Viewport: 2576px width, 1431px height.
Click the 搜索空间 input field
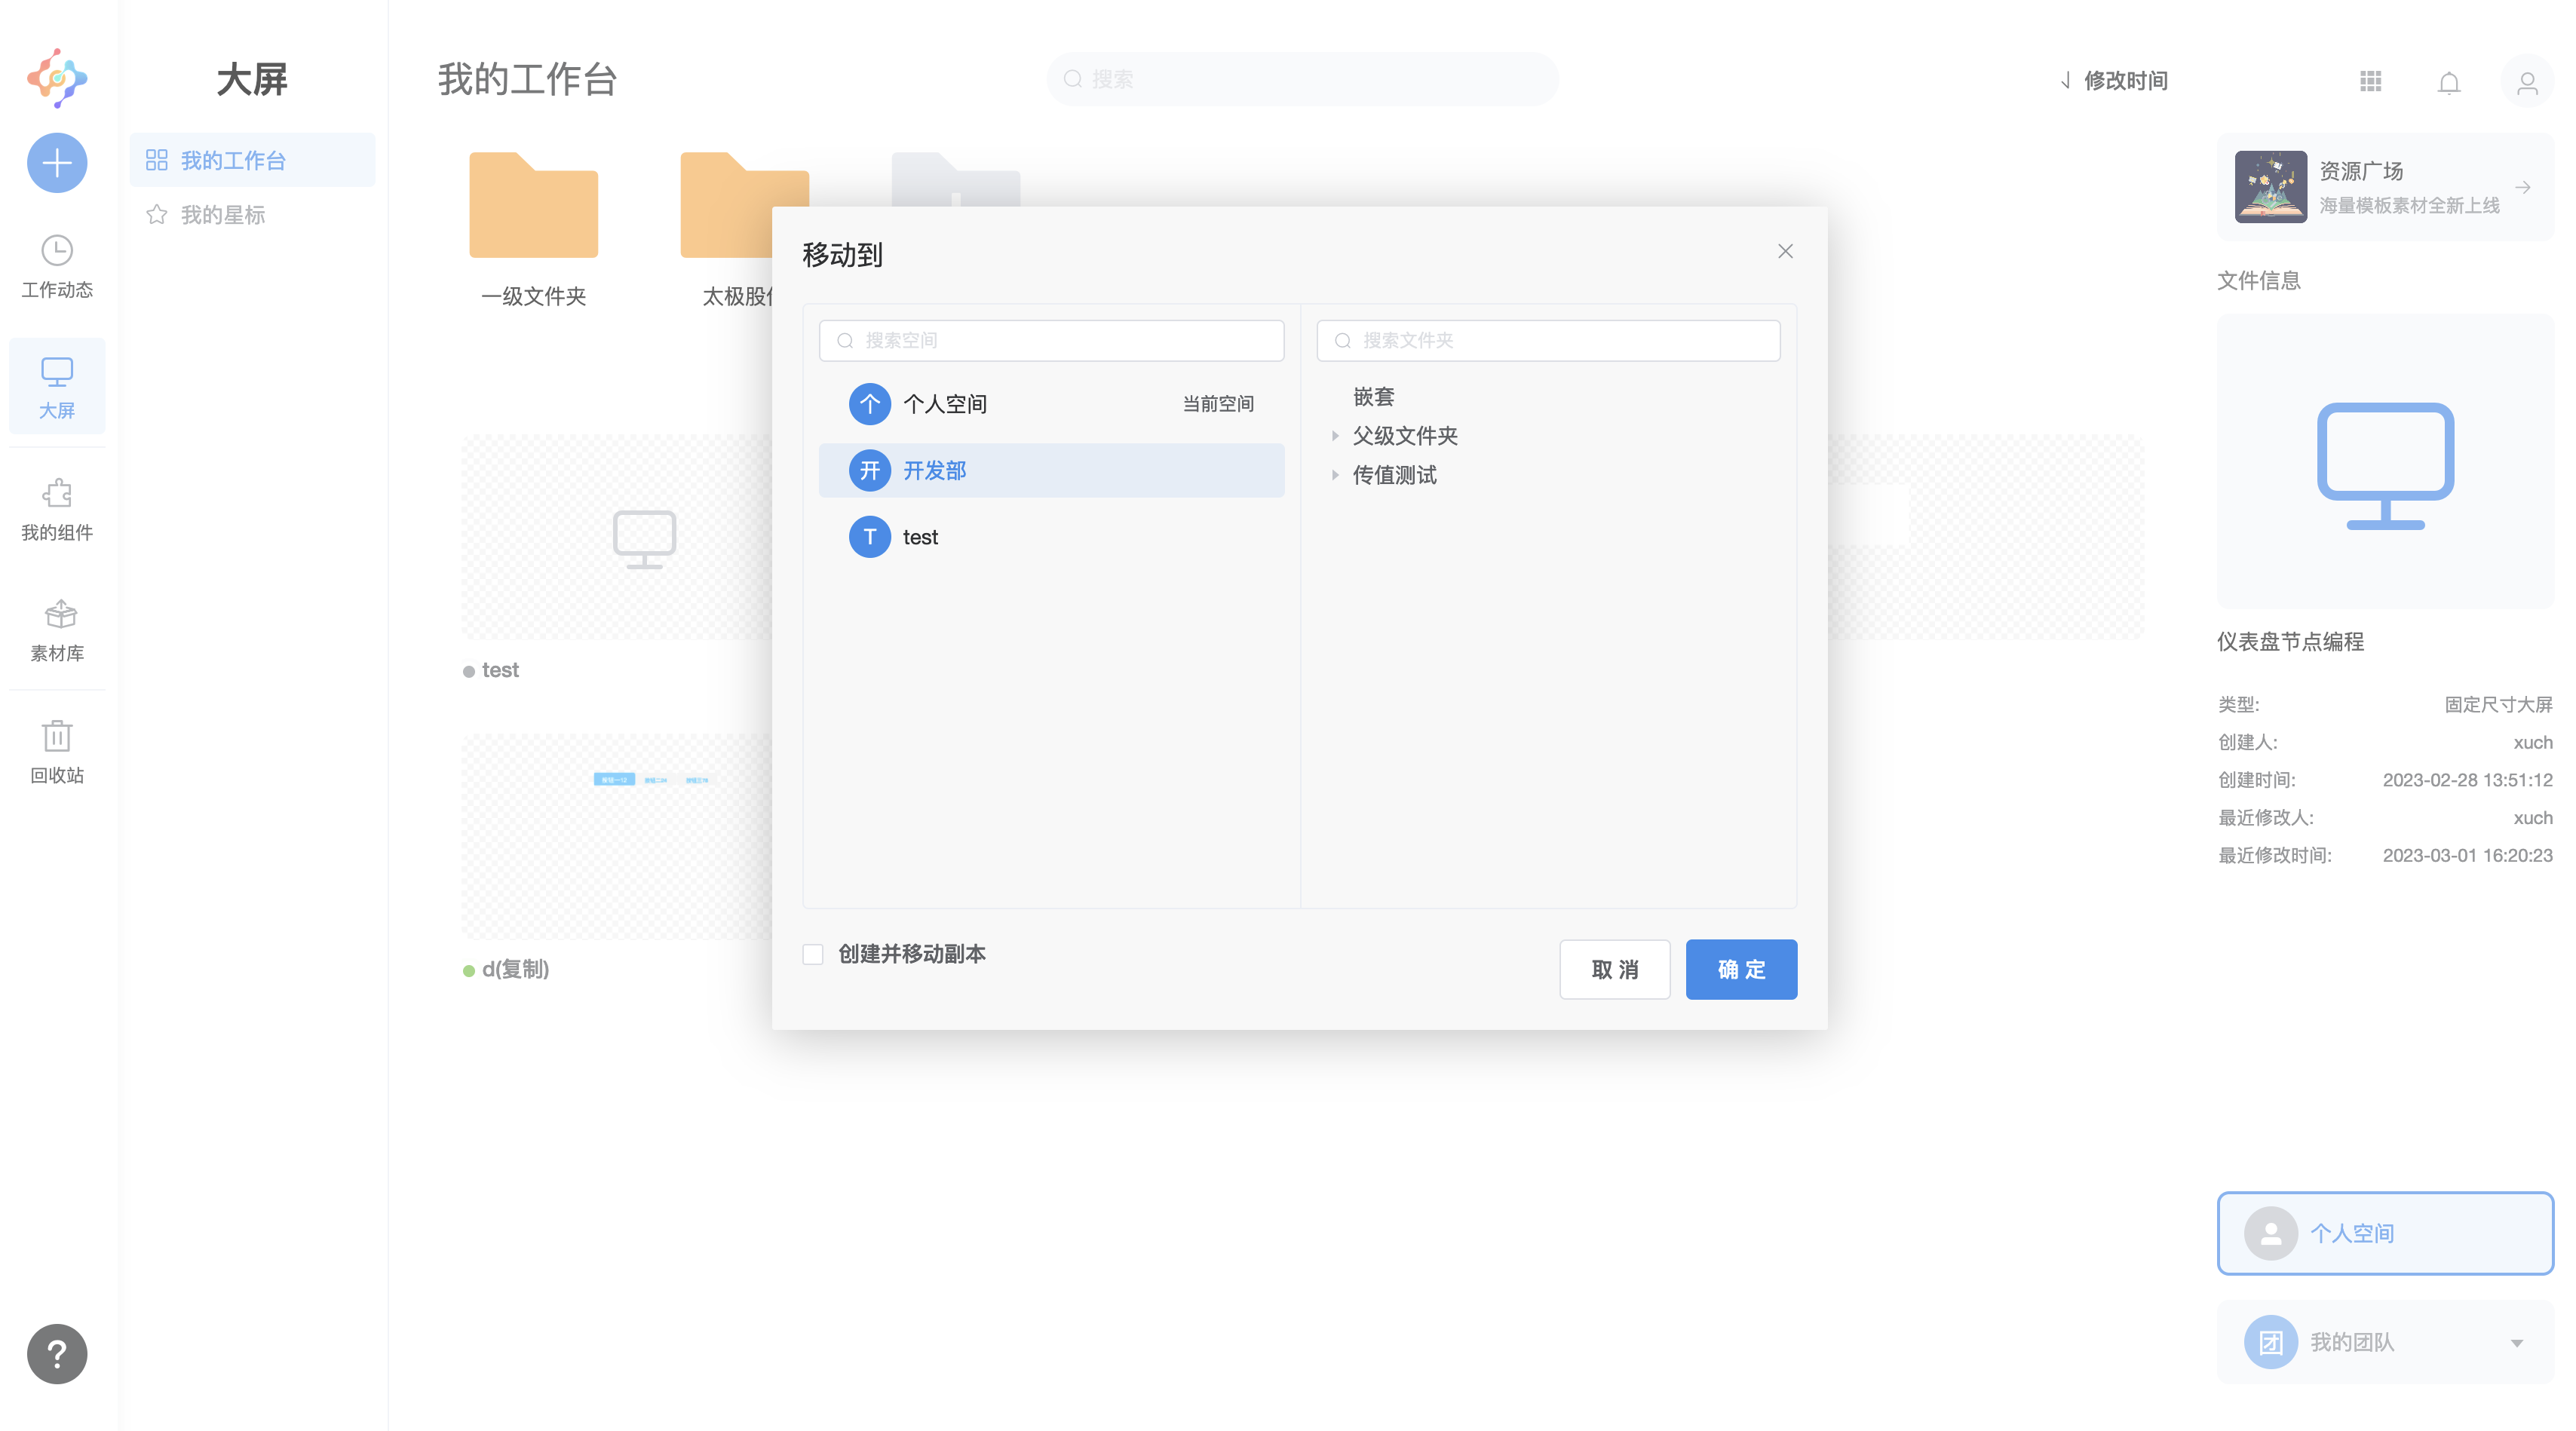point(1051,340)
